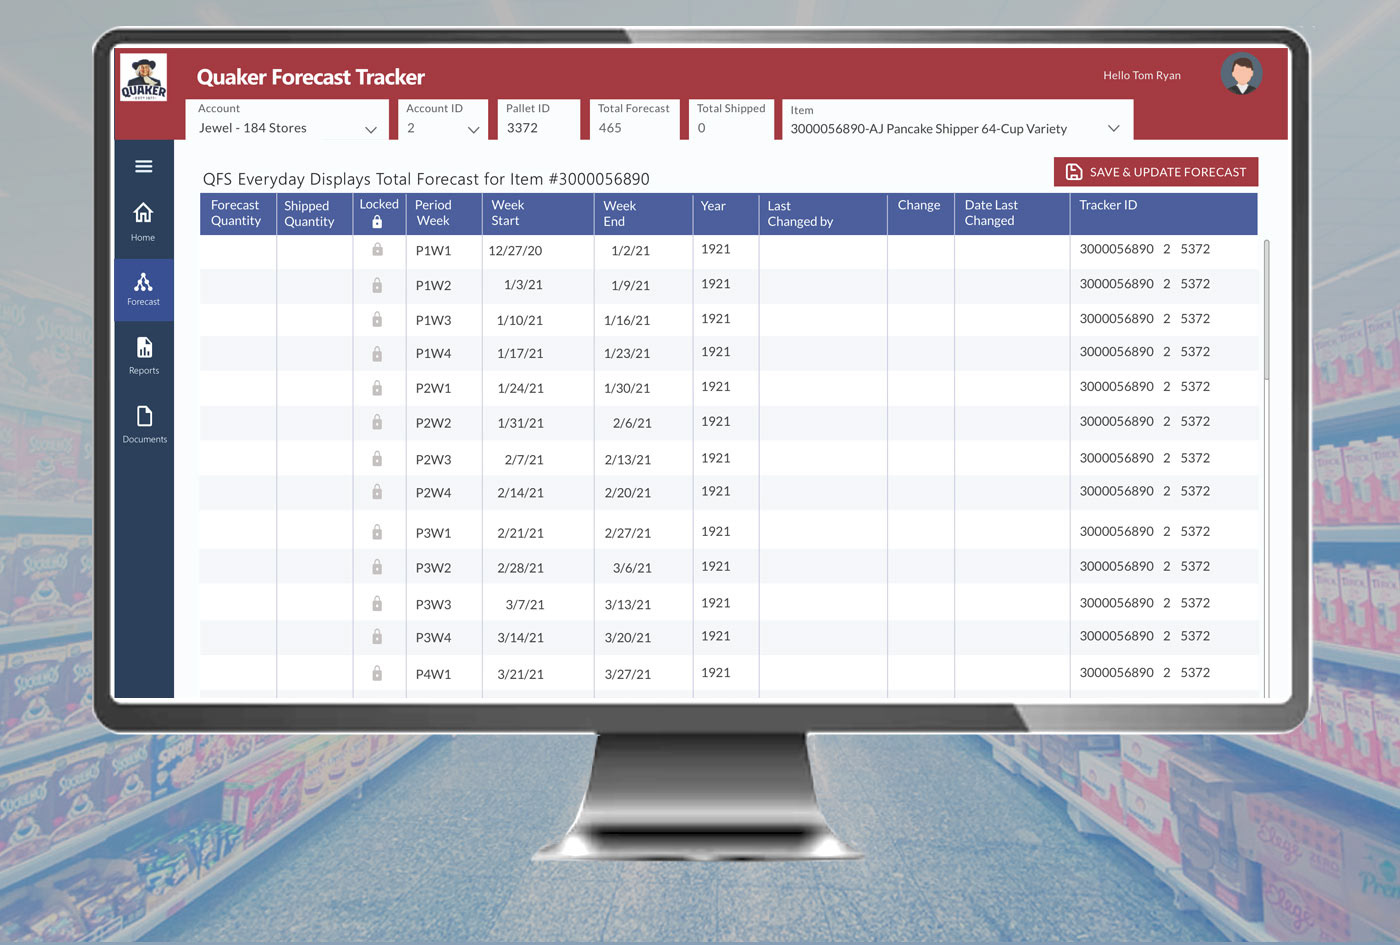Toggle lock for week P2W4

pos(377,492)
